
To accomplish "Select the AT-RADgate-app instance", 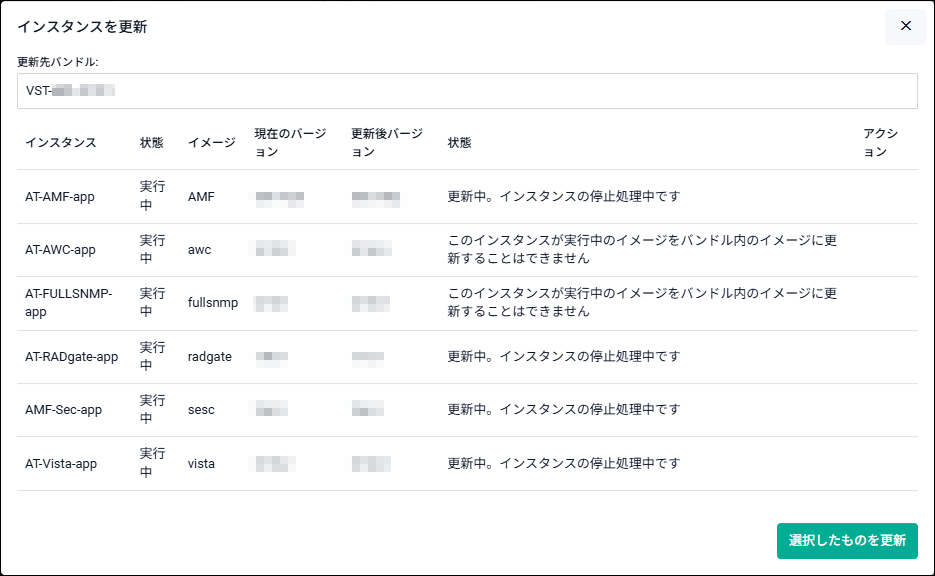I will 72,357.
